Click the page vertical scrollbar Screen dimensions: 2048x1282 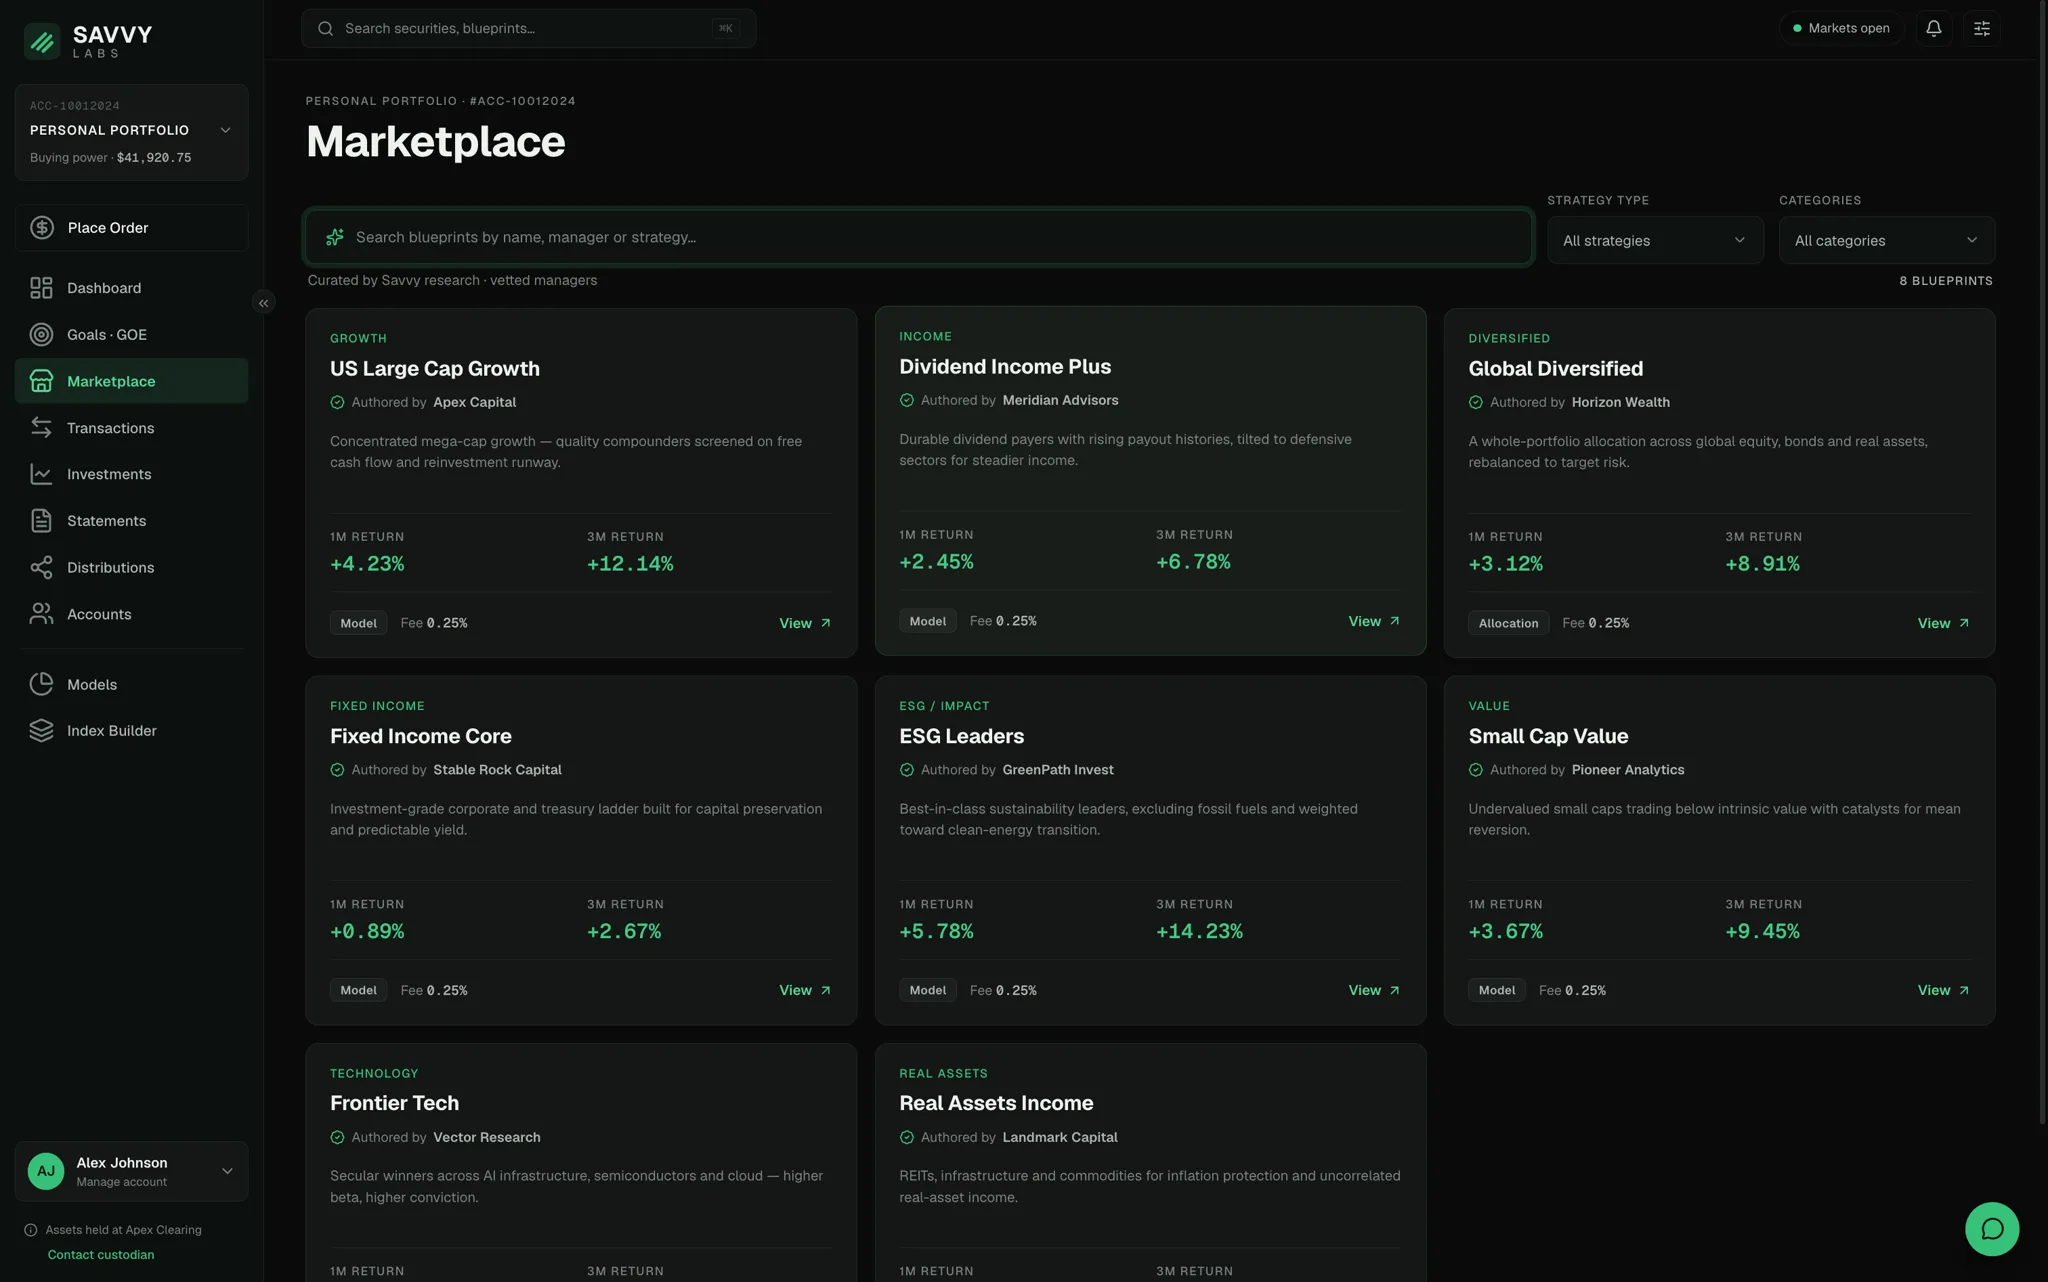(x=2042, y=560)
